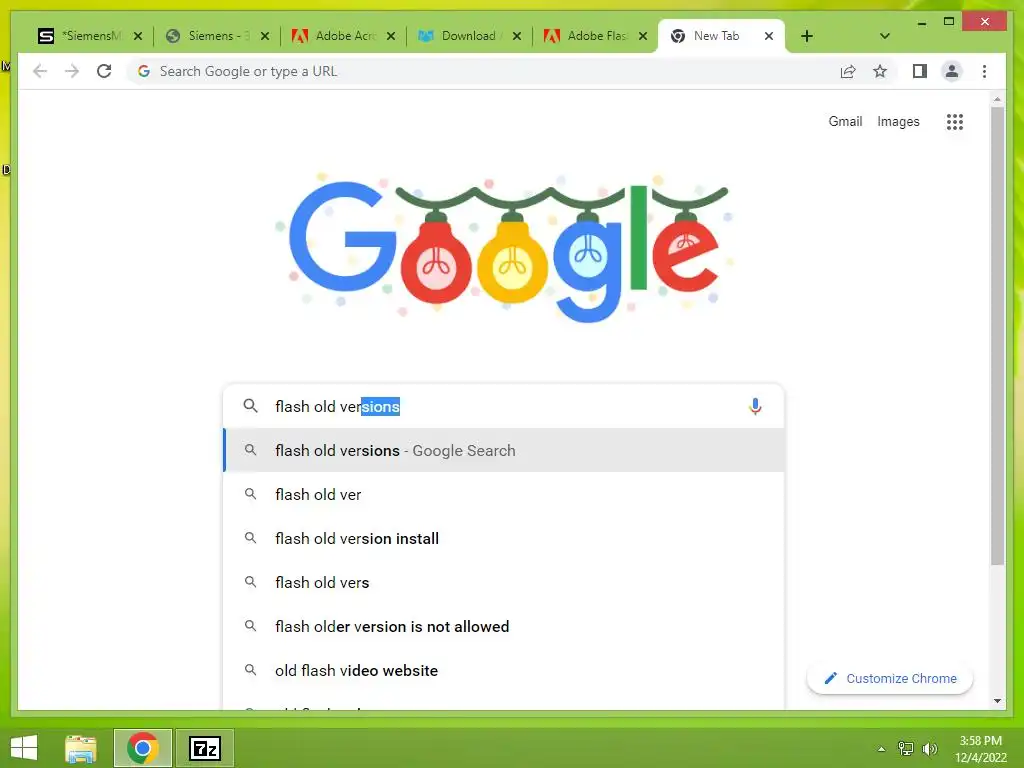1024x768 pixels.
Task: Choose suggestion 'flash old version install'
Action: click(x=504, y=538)
